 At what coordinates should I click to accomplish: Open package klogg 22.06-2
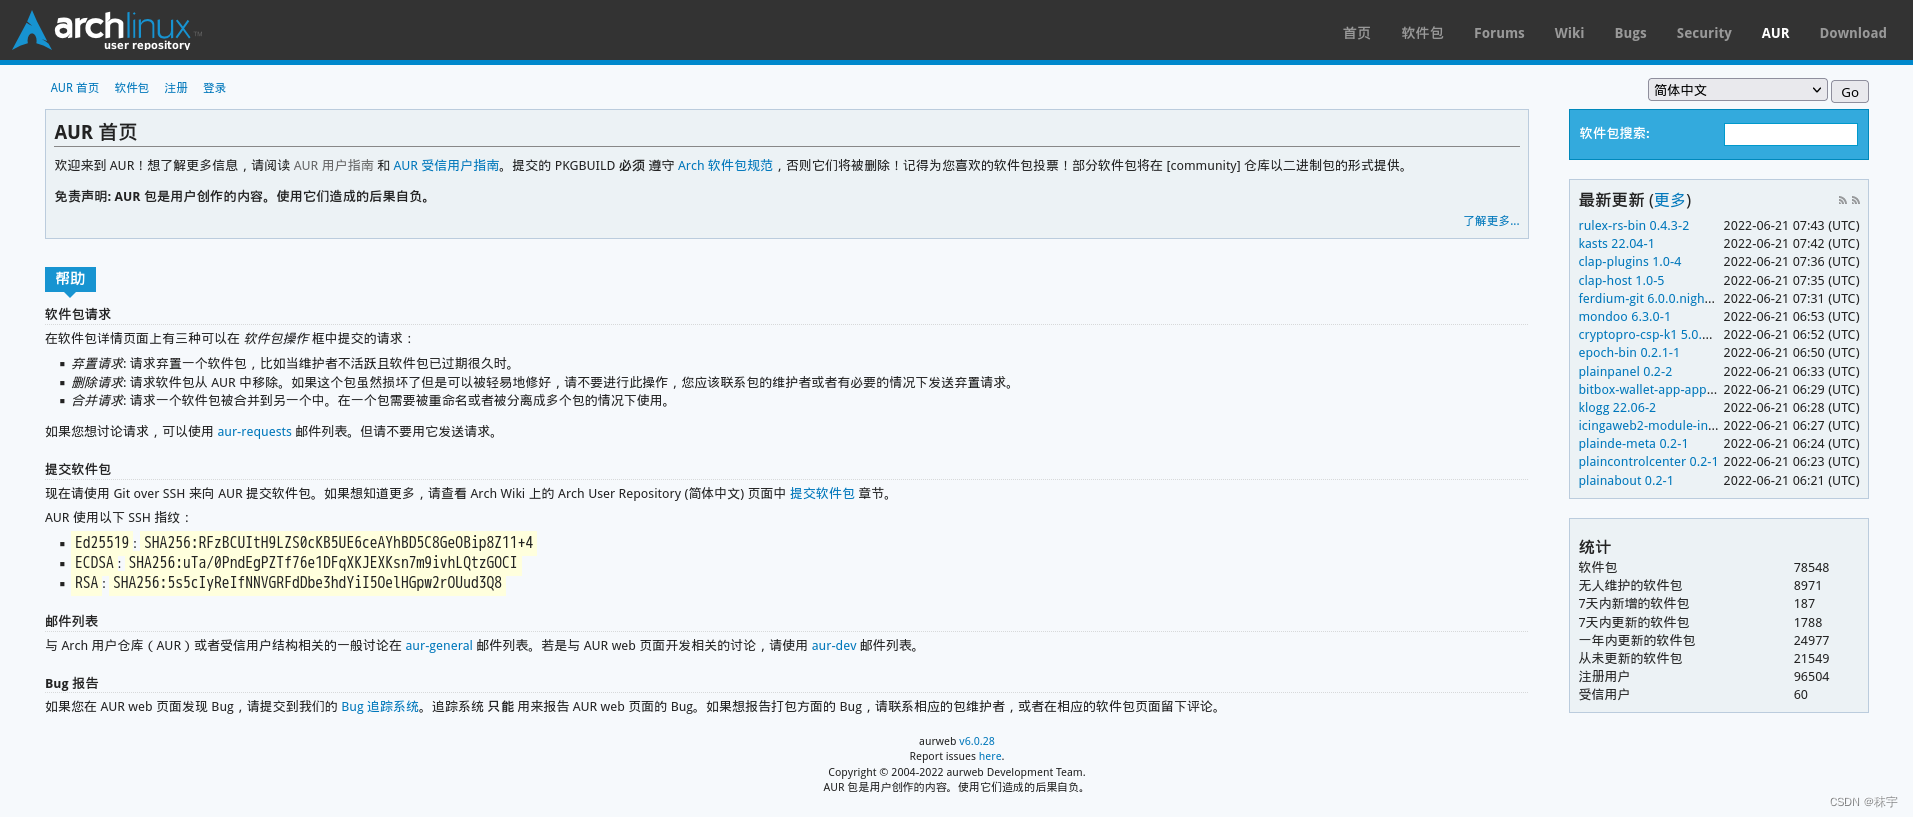coord(1617,408)
